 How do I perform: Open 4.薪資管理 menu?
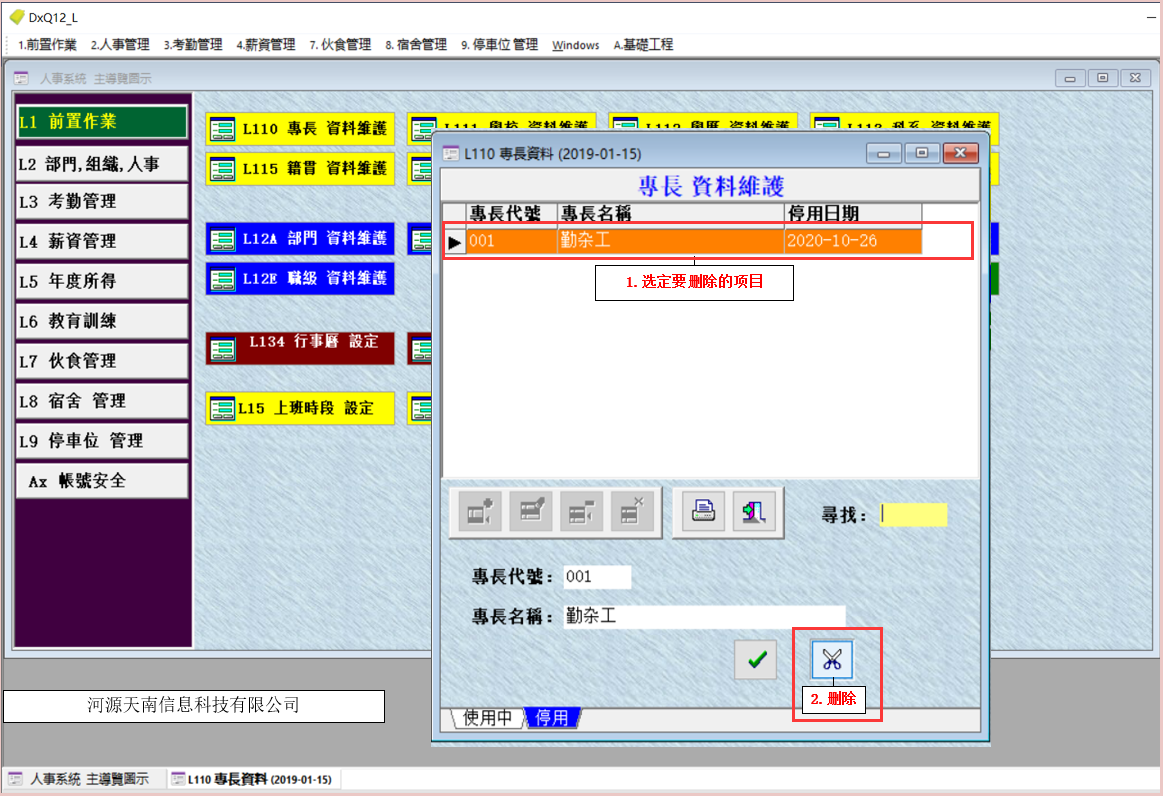(266, 45)
